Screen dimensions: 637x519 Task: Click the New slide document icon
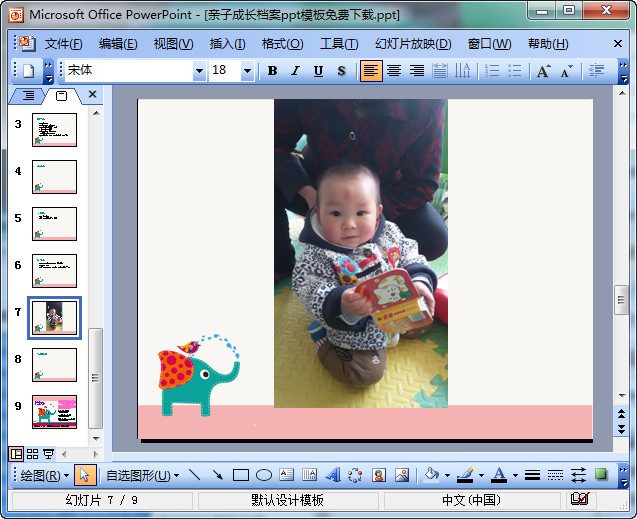pos(28,71)
